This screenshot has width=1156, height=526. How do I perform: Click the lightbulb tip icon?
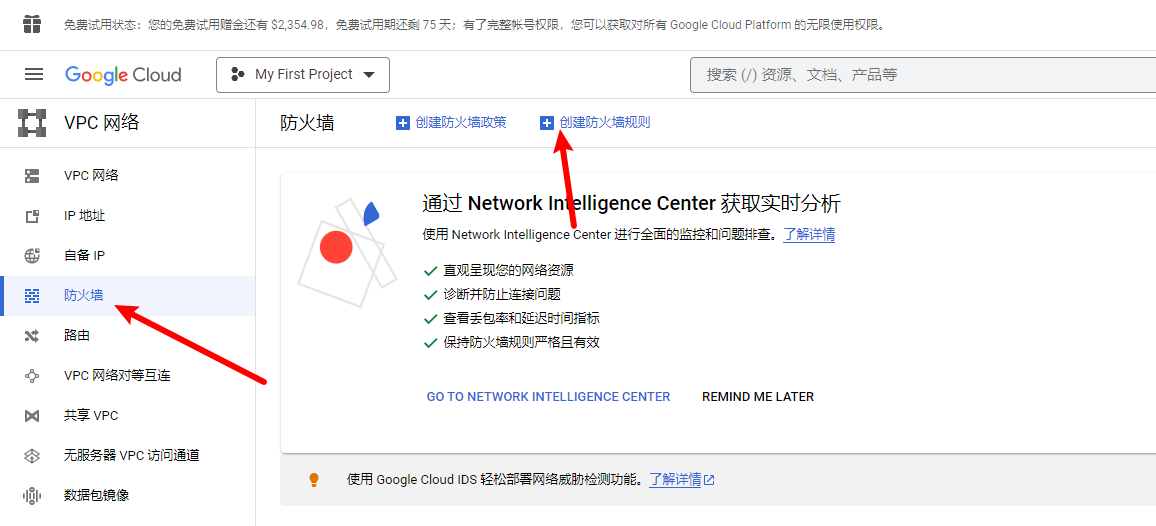(x=313, y=480)
